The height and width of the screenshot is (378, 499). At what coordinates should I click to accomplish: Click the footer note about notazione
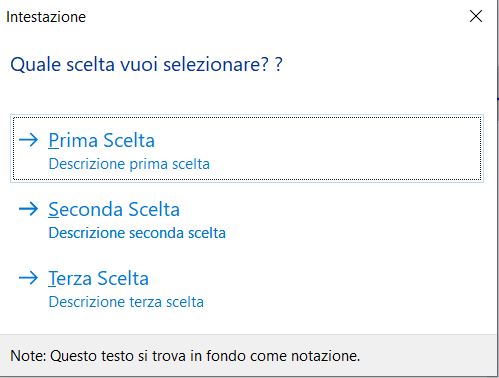coord(185,356)
